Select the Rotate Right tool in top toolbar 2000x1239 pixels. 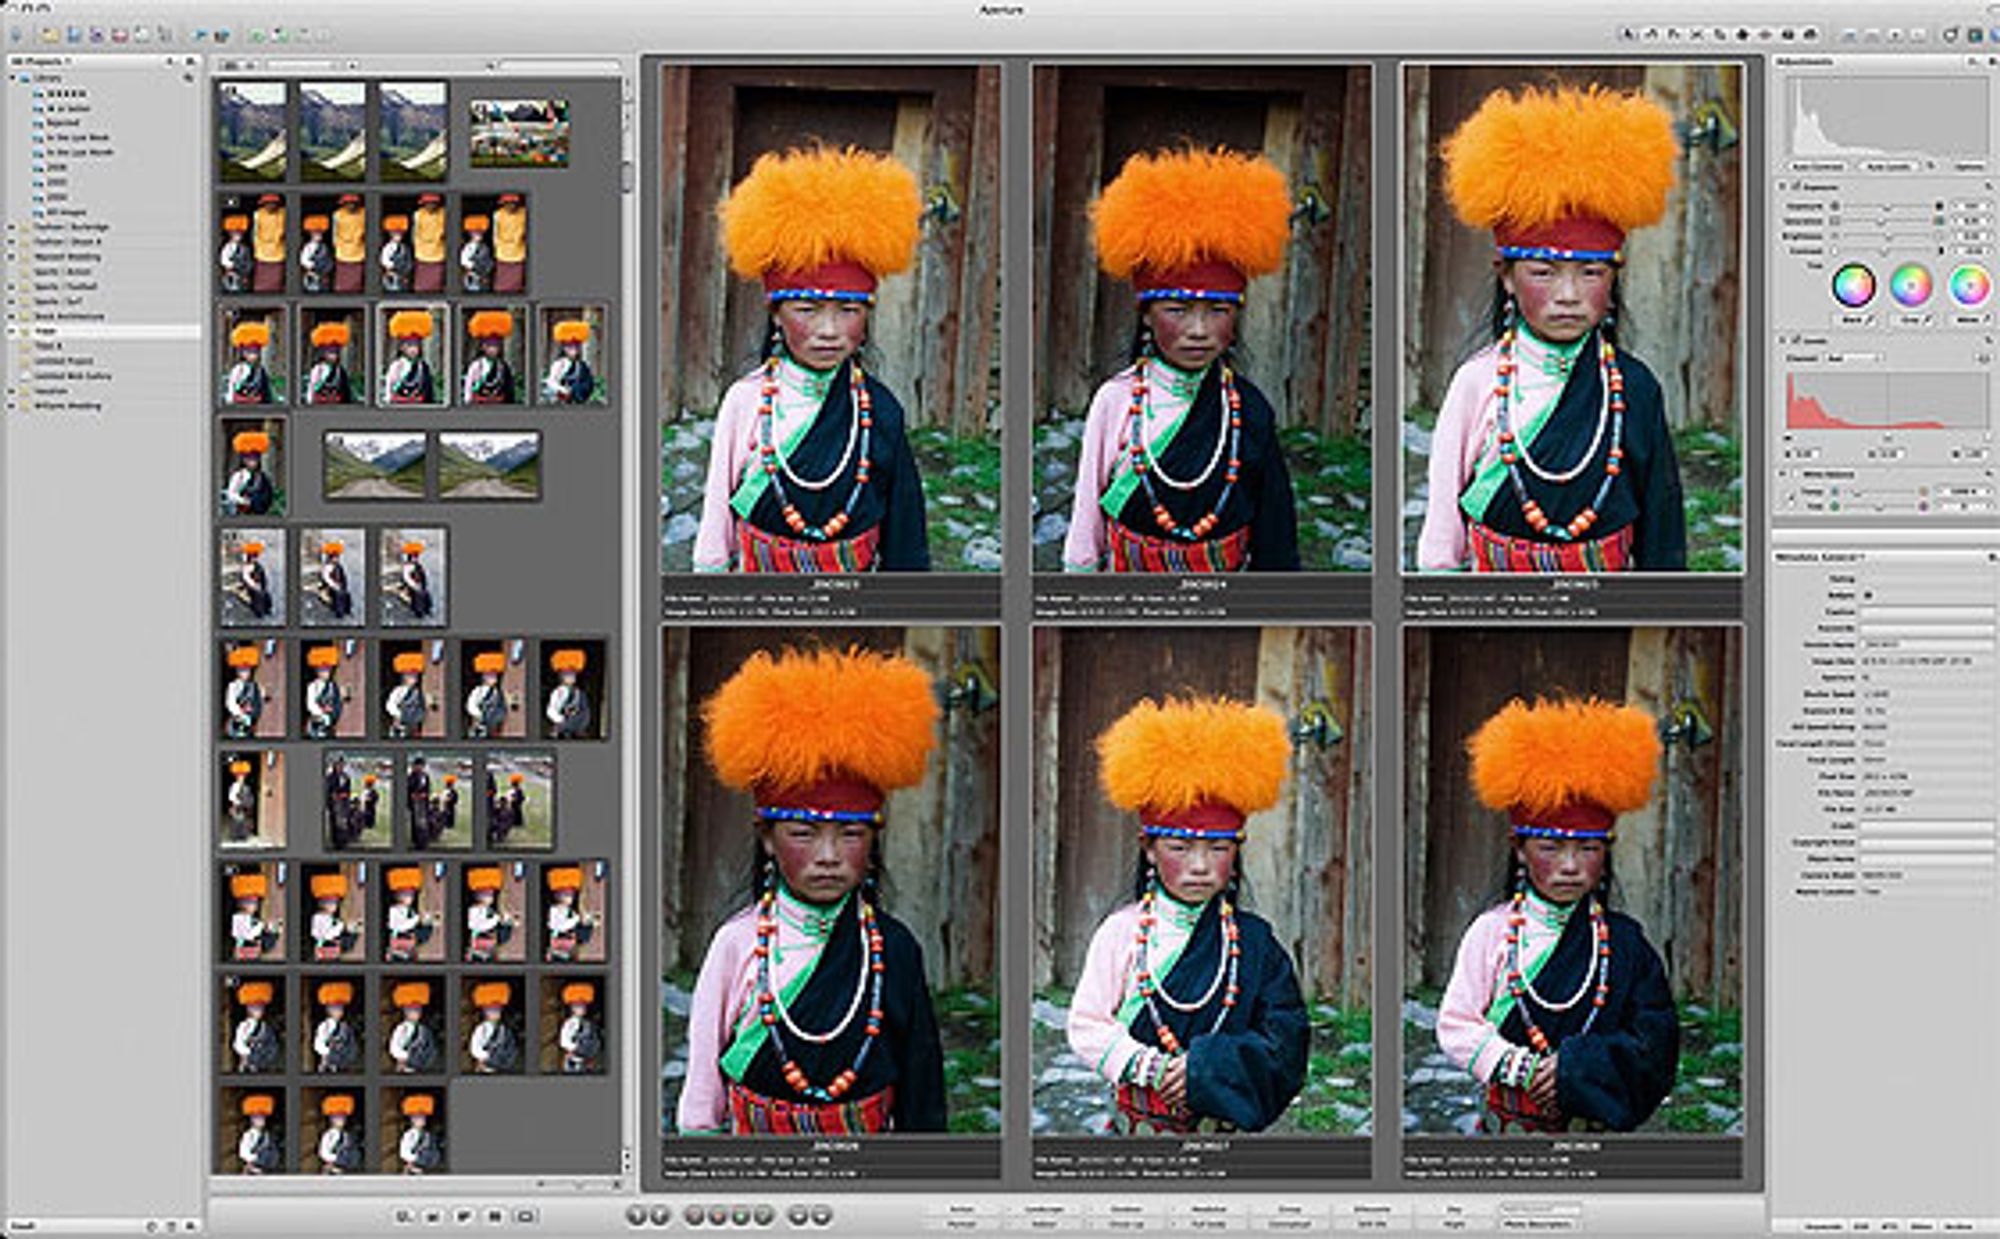[1673, 35]
